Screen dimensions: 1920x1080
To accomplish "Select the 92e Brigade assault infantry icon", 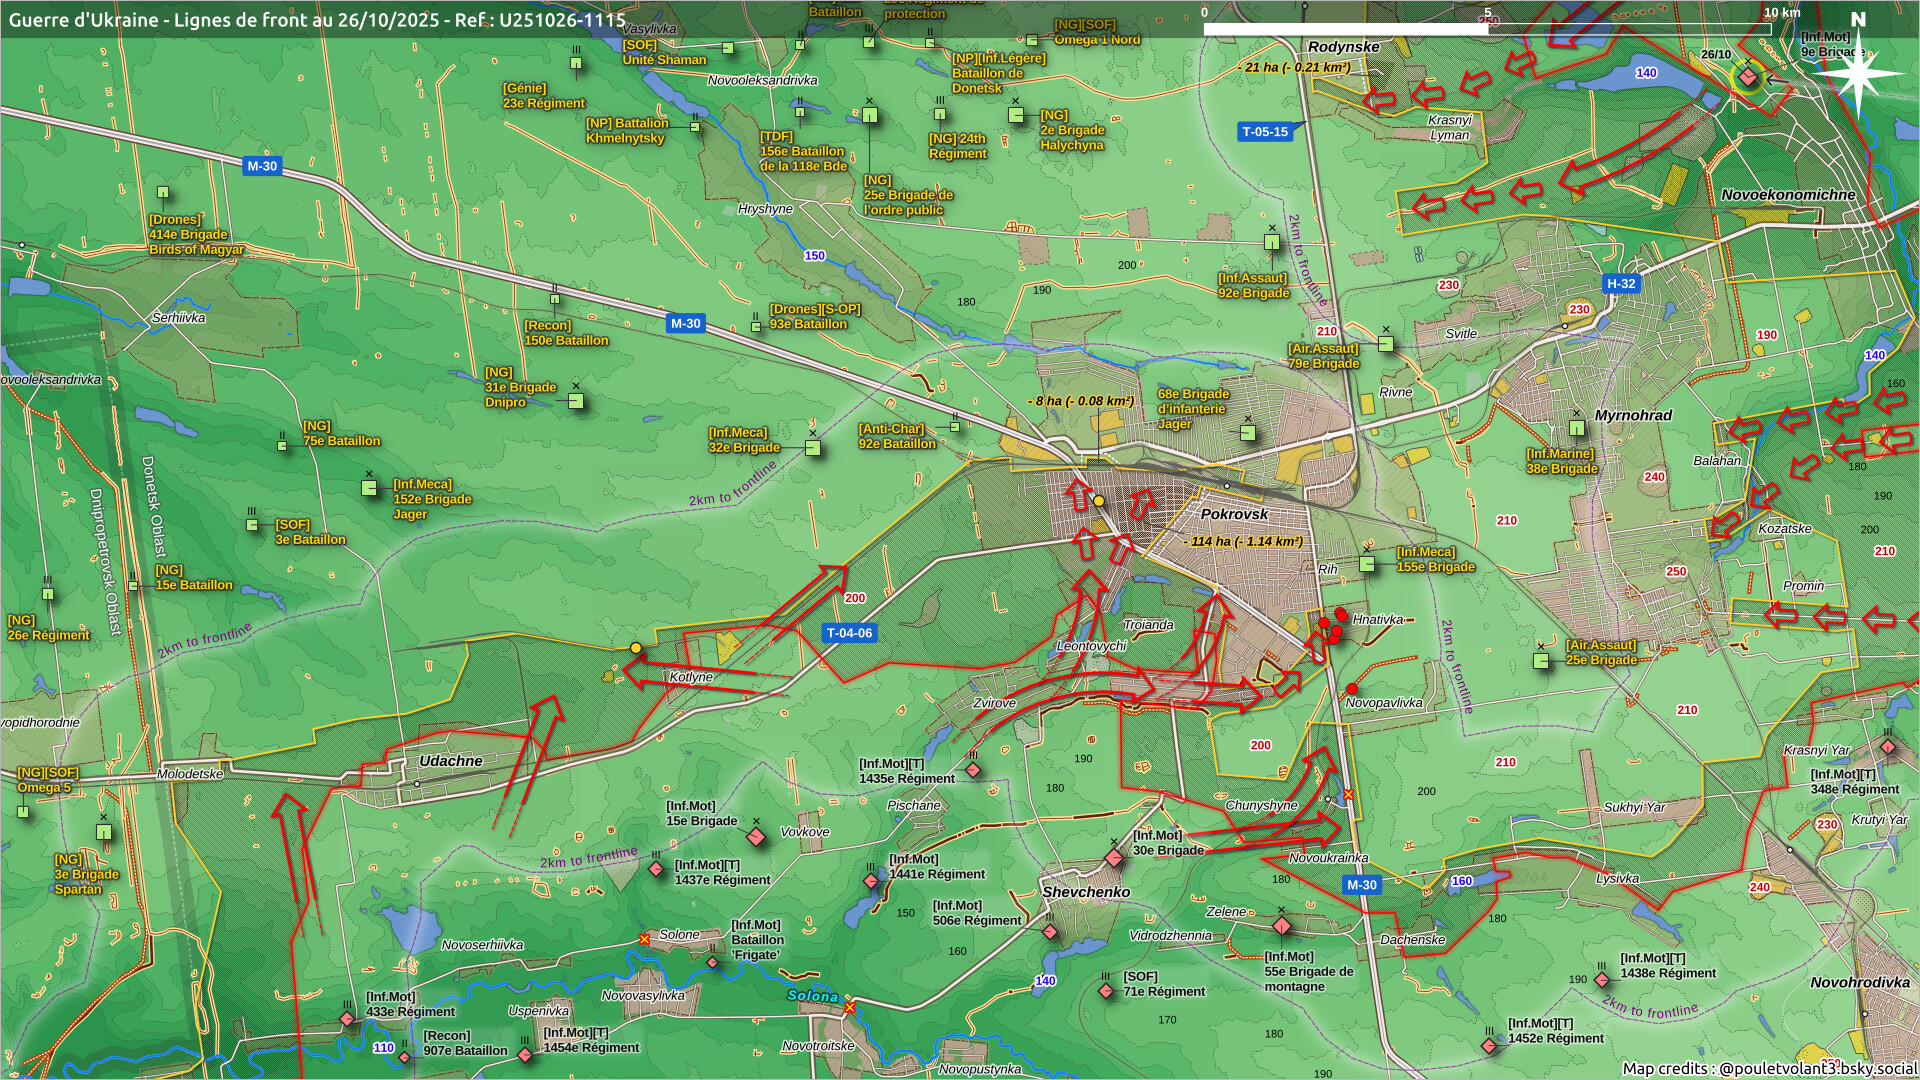I will tap(1271, 243).
